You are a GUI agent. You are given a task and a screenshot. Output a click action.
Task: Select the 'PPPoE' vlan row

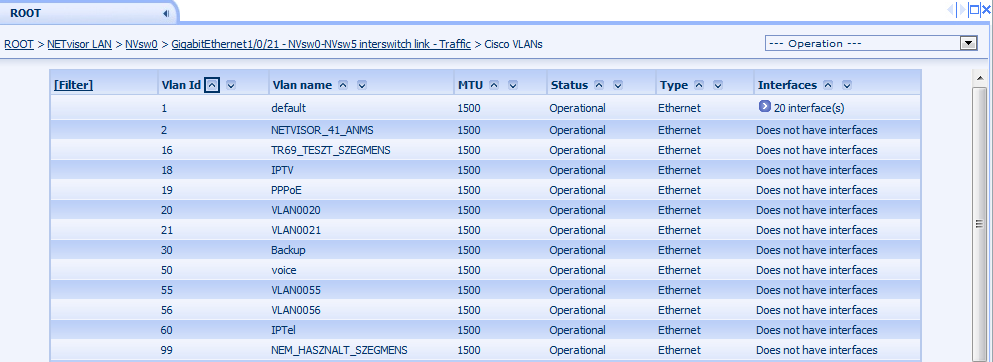(x=485, y=190)
